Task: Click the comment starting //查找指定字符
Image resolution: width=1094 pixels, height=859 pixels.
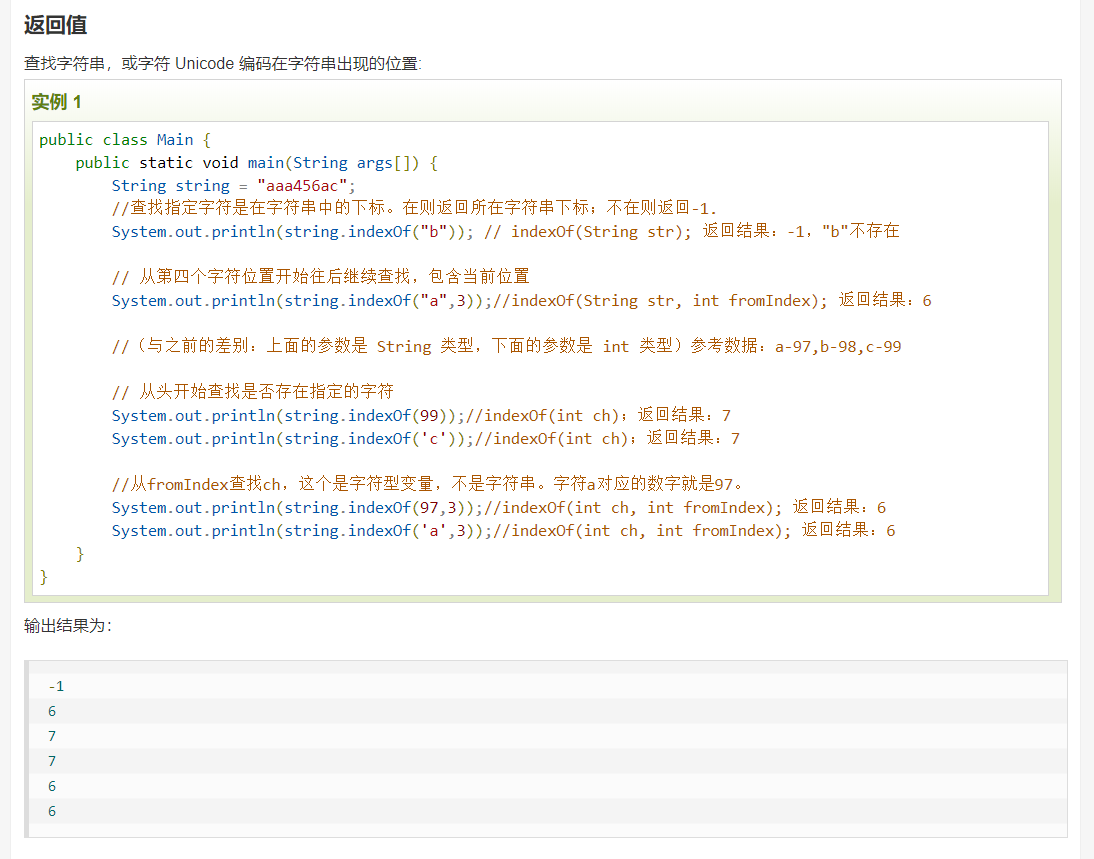Action: pos(414,208)
